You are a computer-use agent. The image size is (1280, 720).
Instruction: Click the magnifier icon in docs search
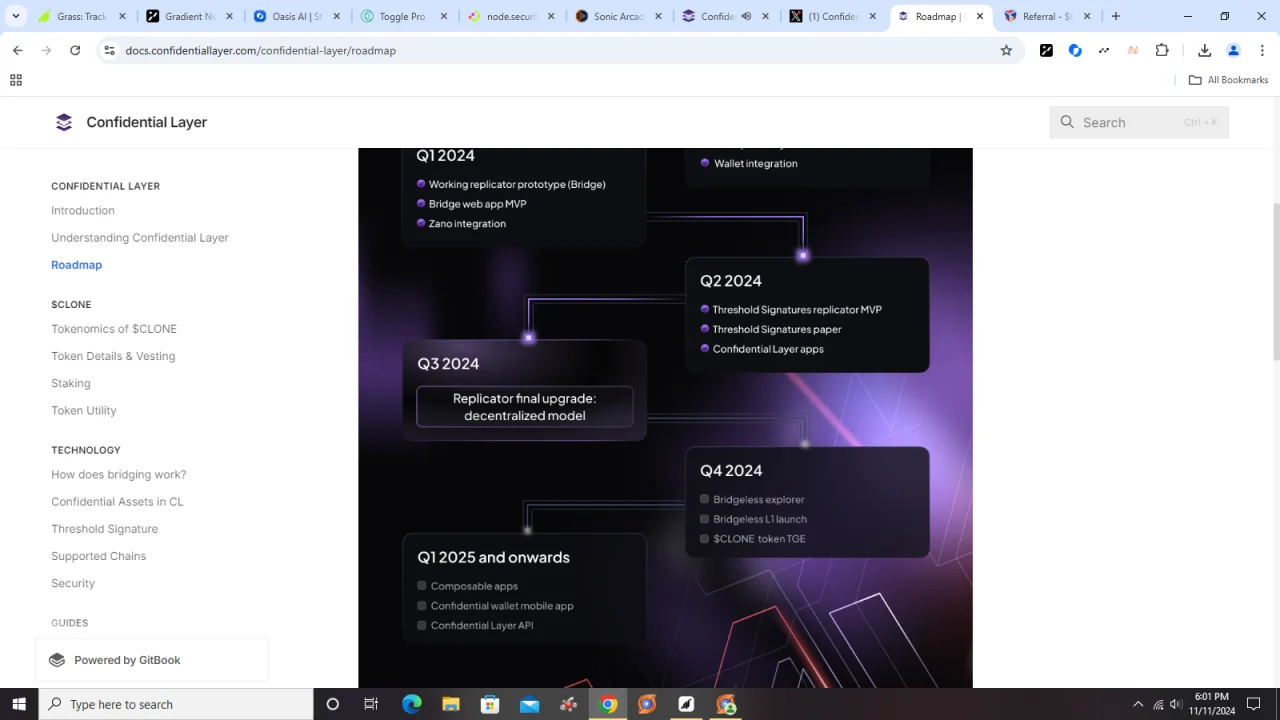click(x=1067, y=122)
